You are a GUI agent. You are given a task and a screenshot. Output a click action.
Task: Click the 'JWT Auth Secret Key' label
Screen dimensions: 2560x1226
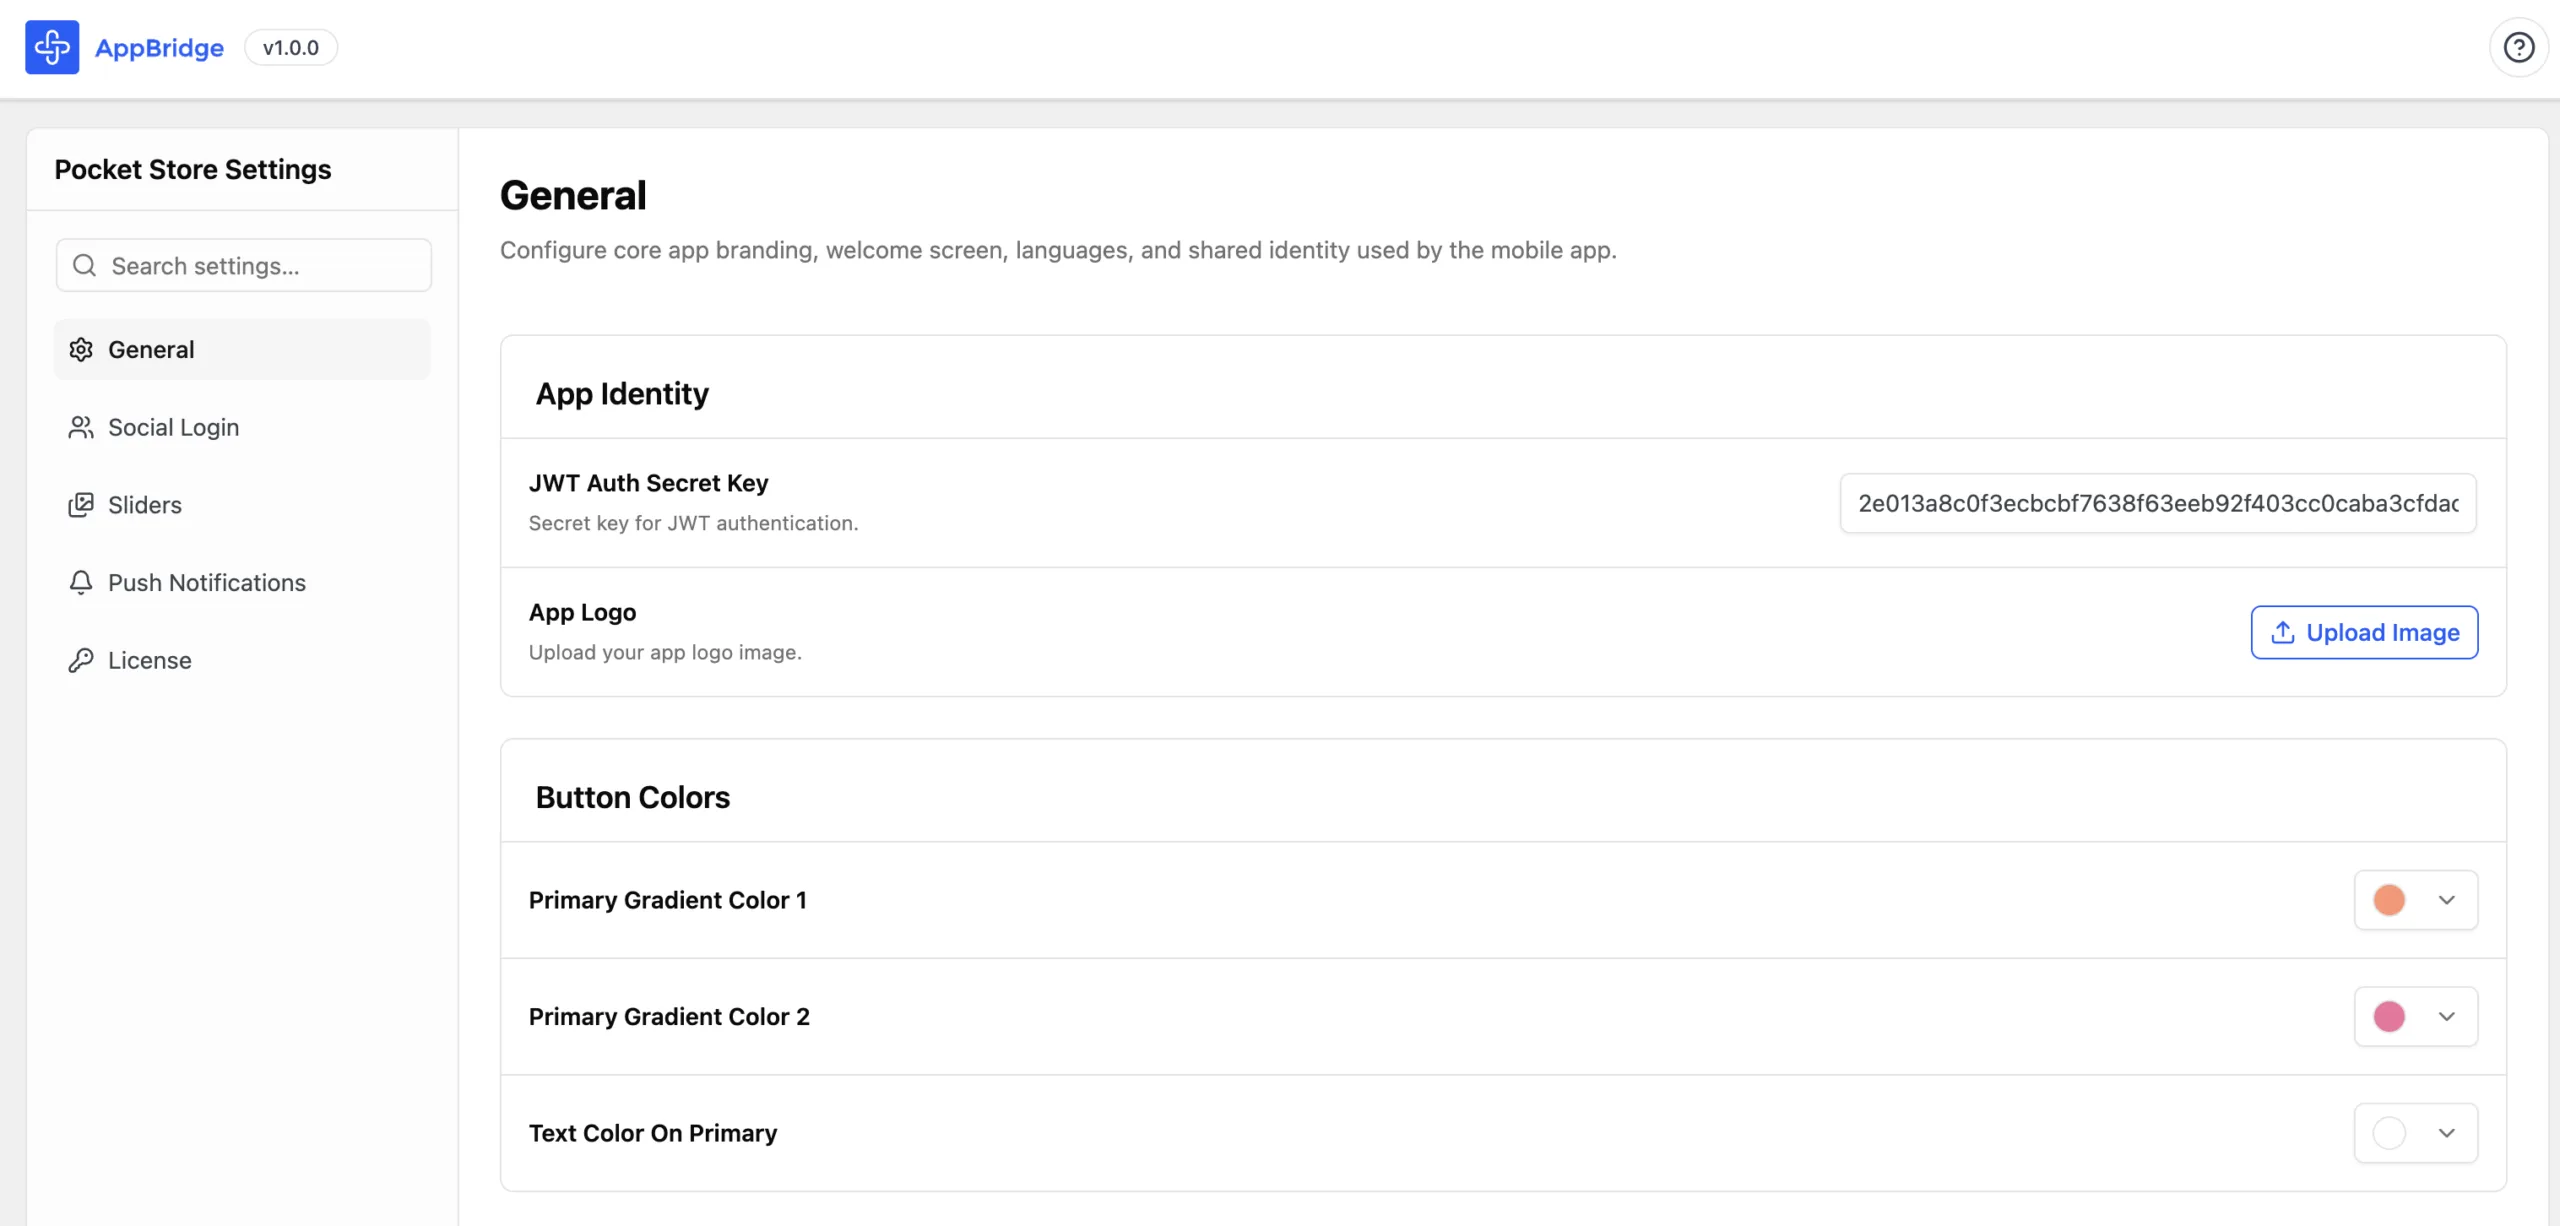coord(648,483)
